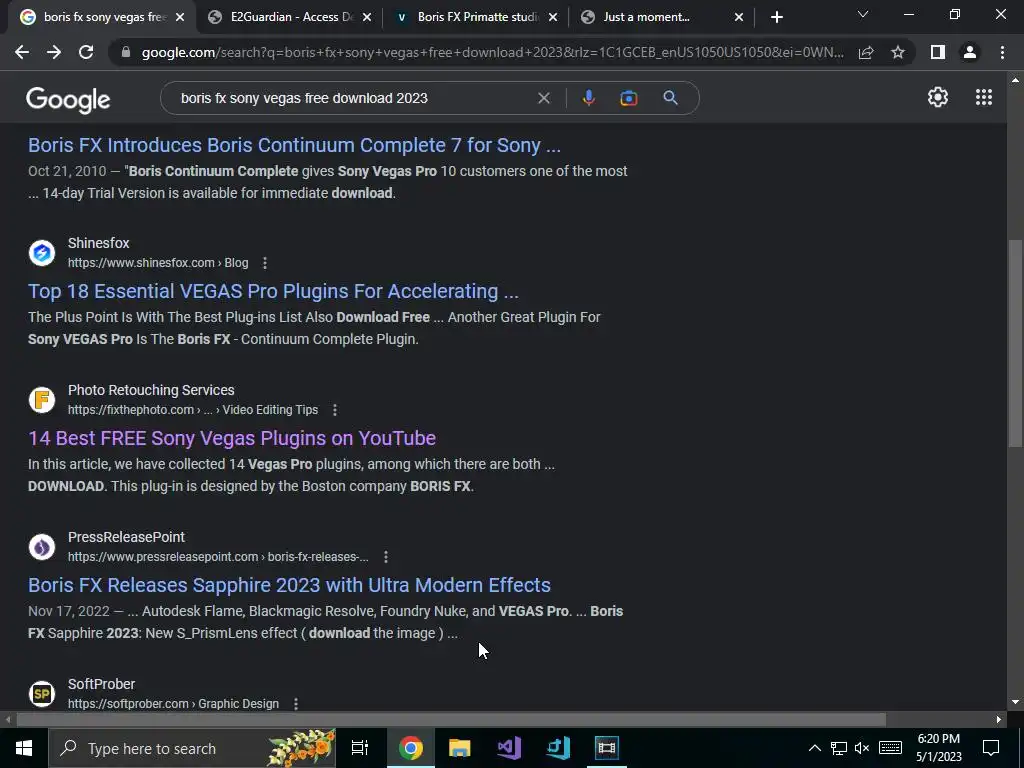The image size is (1024, 768).
Task: Click the Photo Retouching Services favicon
Action: [x=42, y=400]
